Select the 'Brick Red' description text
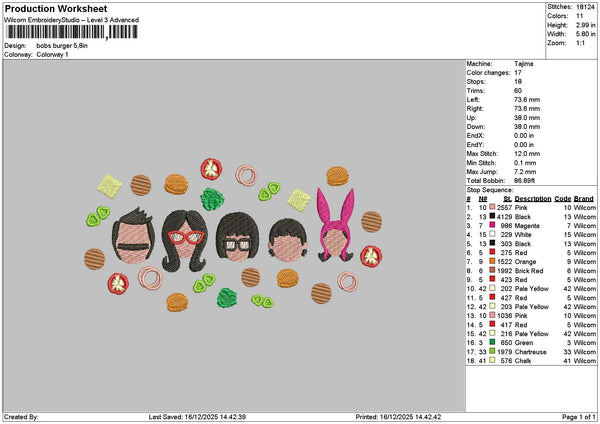This screenshot has height=424, width=600. 529,271
